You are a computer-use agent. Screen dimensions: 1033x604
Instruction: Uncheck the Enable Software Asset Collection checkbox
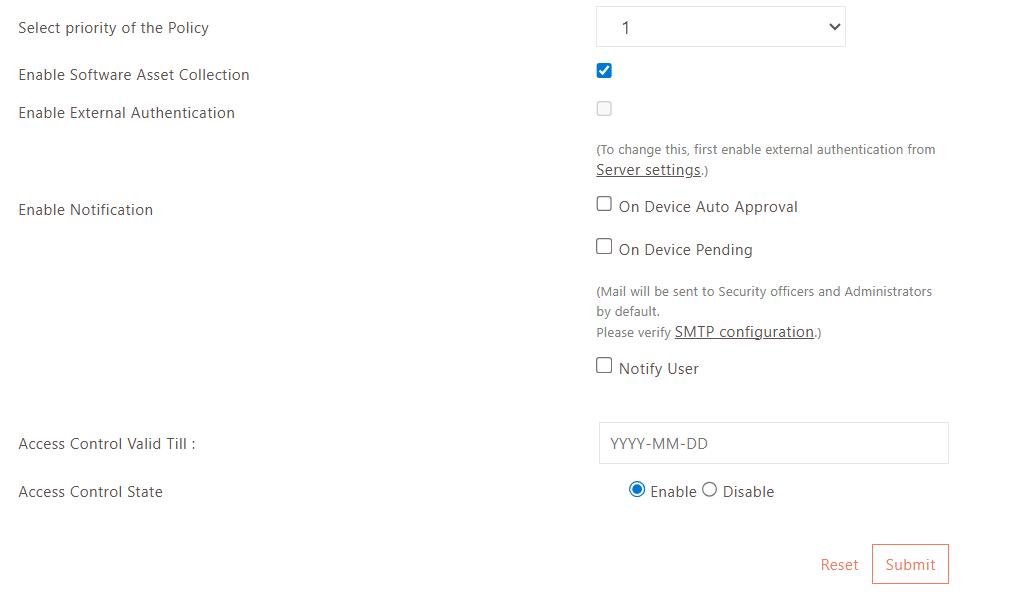tap(604, 70)
